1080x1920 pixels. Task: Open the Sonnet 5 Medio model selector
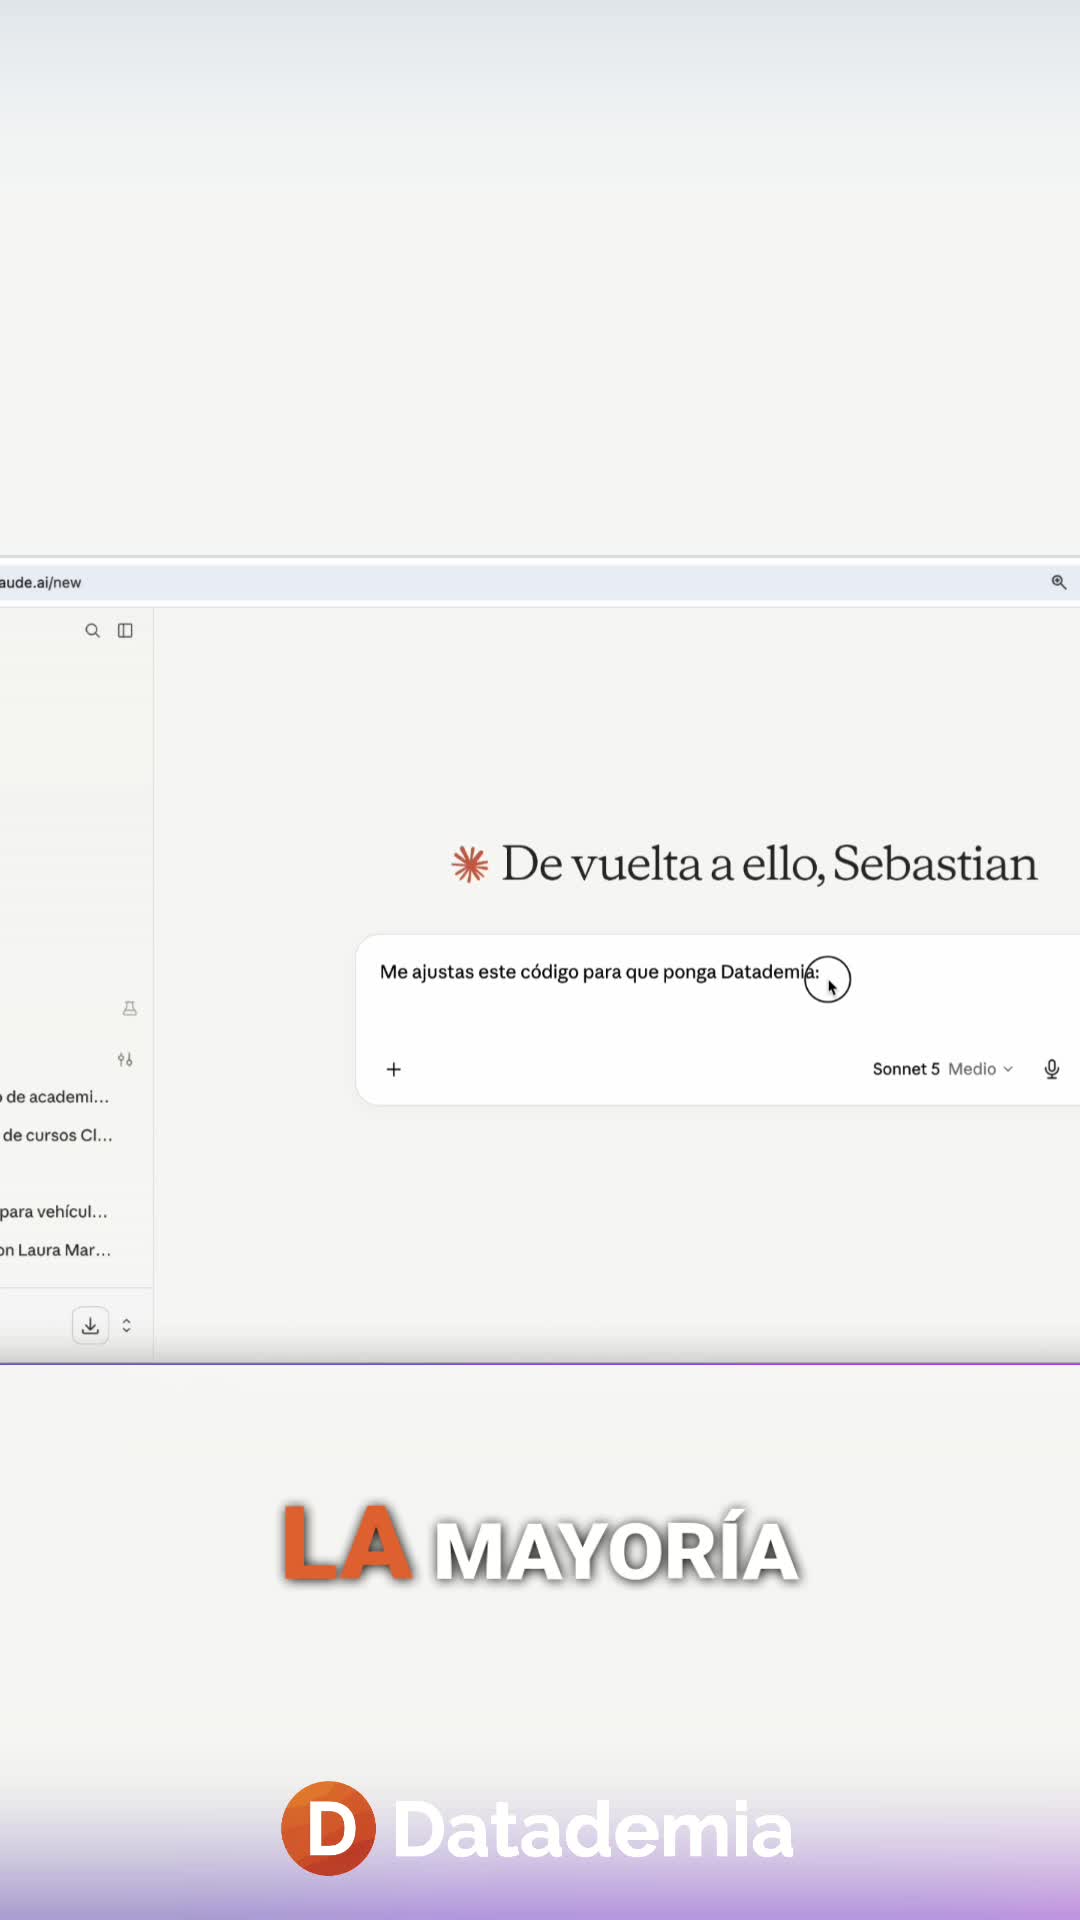(942, 1069)
